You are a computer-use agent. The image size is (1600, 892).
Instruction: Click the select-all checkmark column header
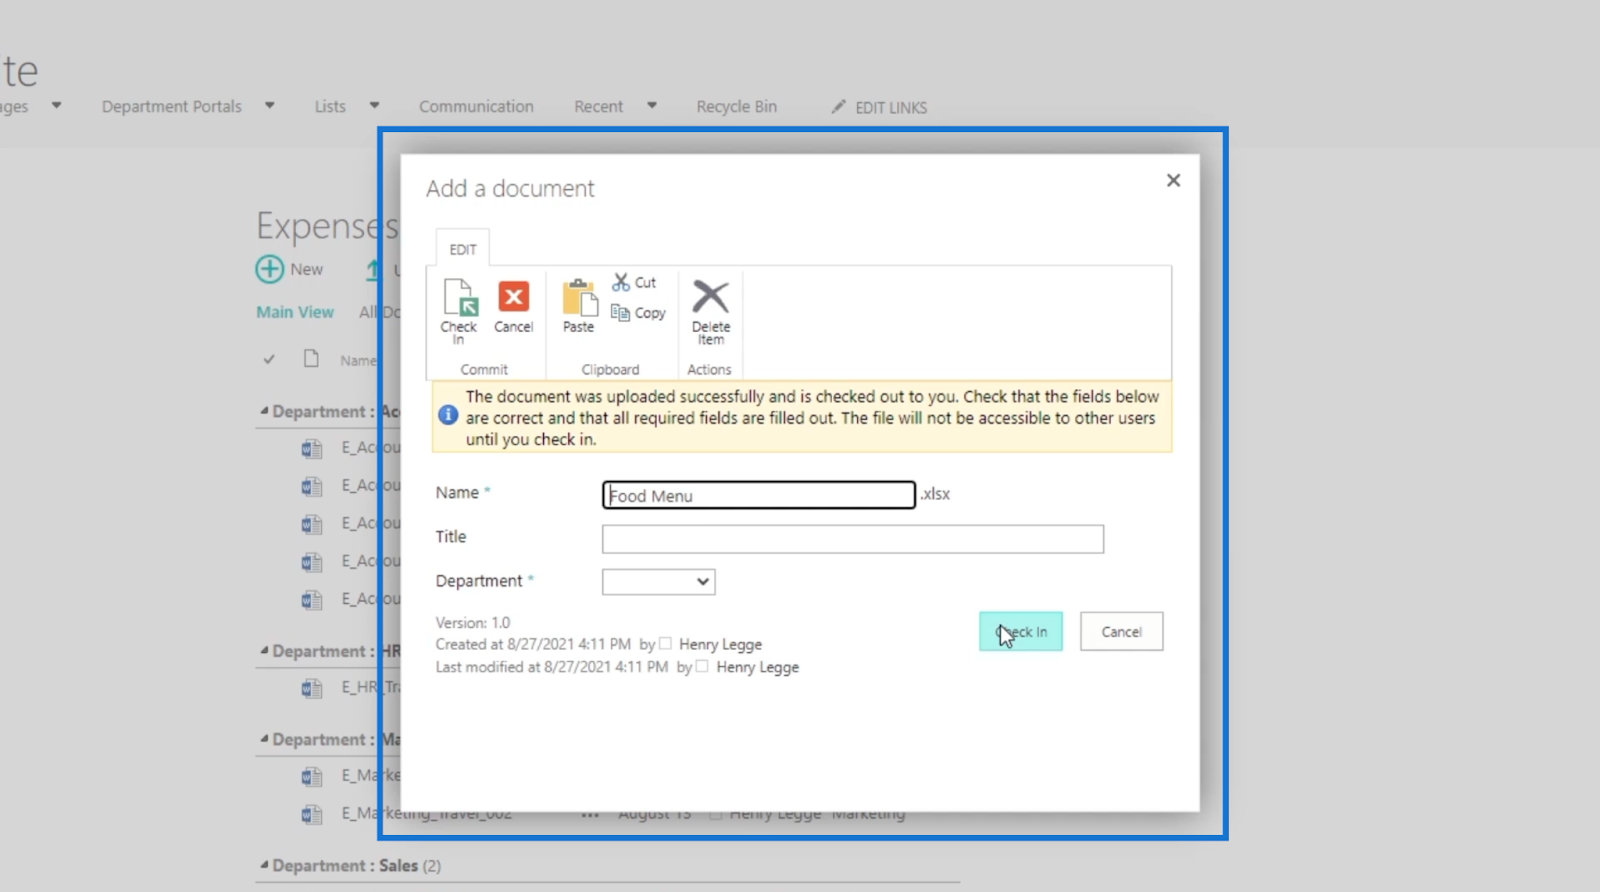[x=269, y=359]
